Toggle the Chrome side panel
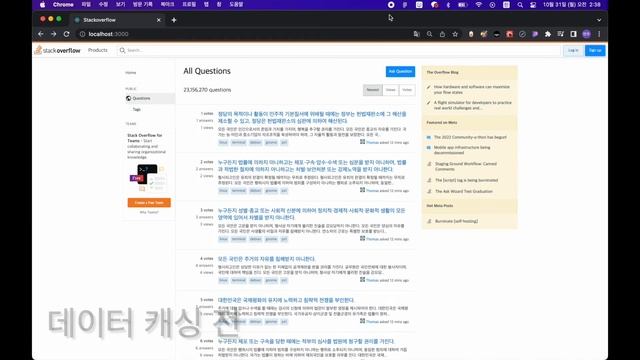The image size is (640, 360). pyautogui.click(x=573, y=34)
